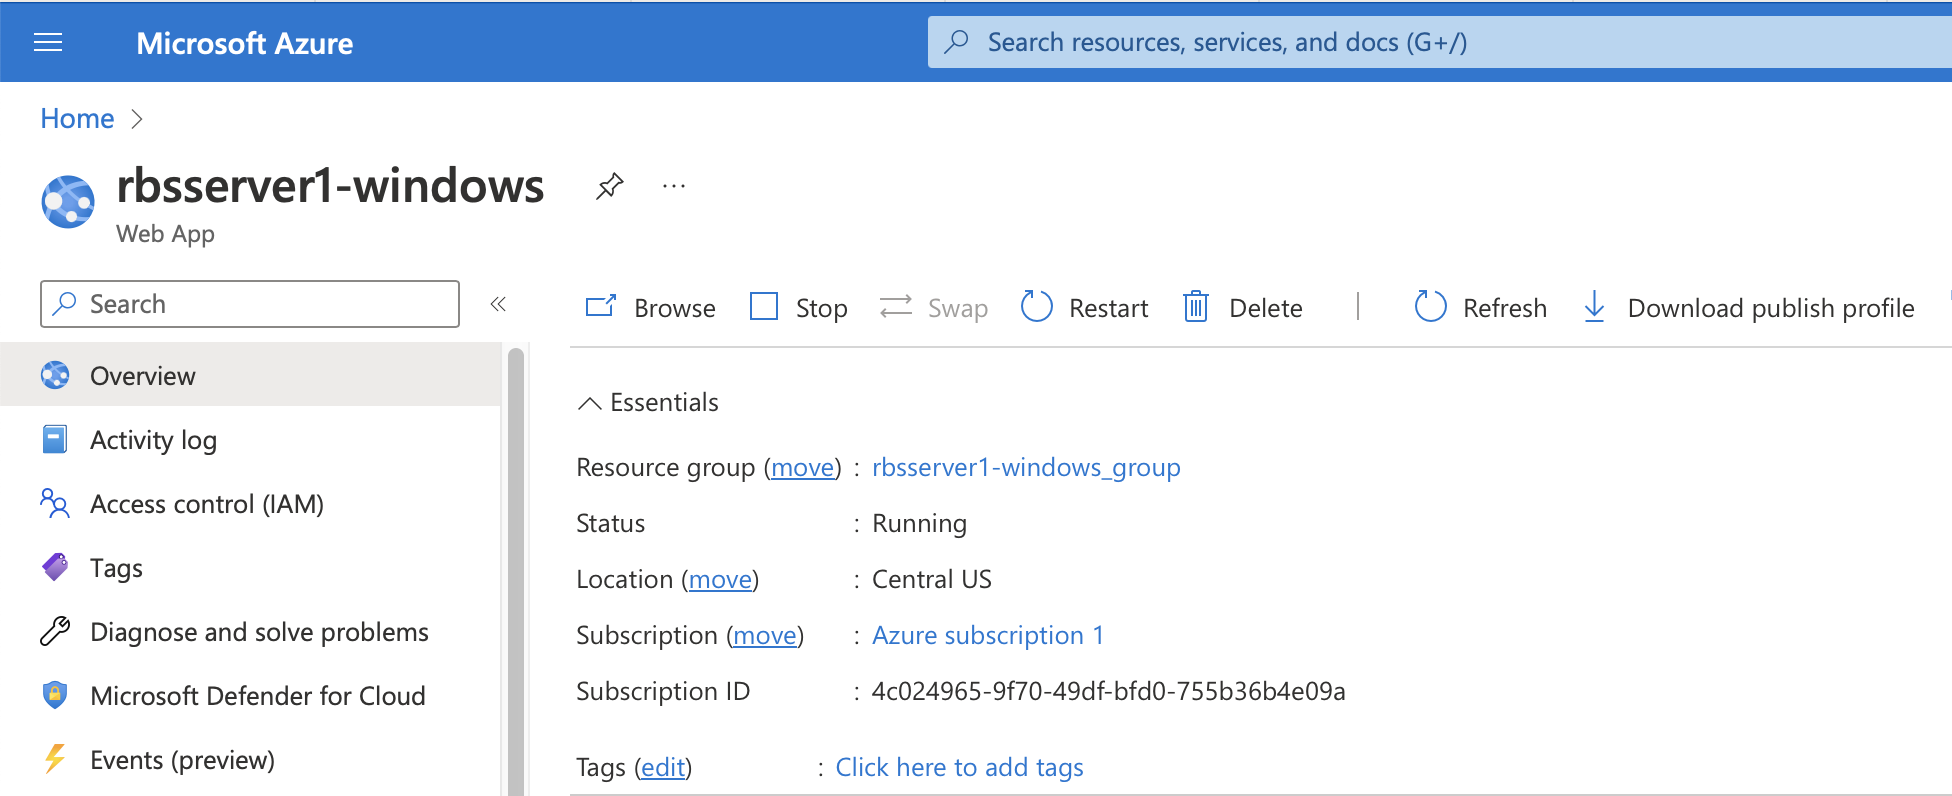
Task: Open rbsserver1-windows_group resource group
Action: (1026, 467)
